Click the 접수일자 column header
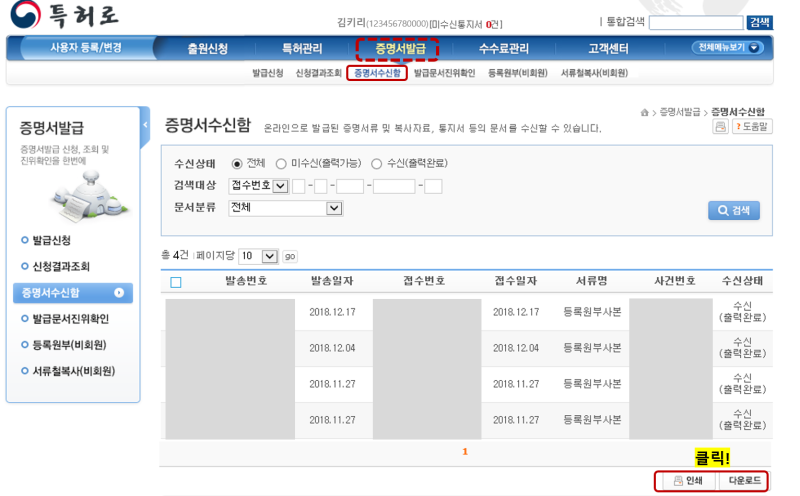The width and height of the screenshot is (800, 496). tap(516, 281)
